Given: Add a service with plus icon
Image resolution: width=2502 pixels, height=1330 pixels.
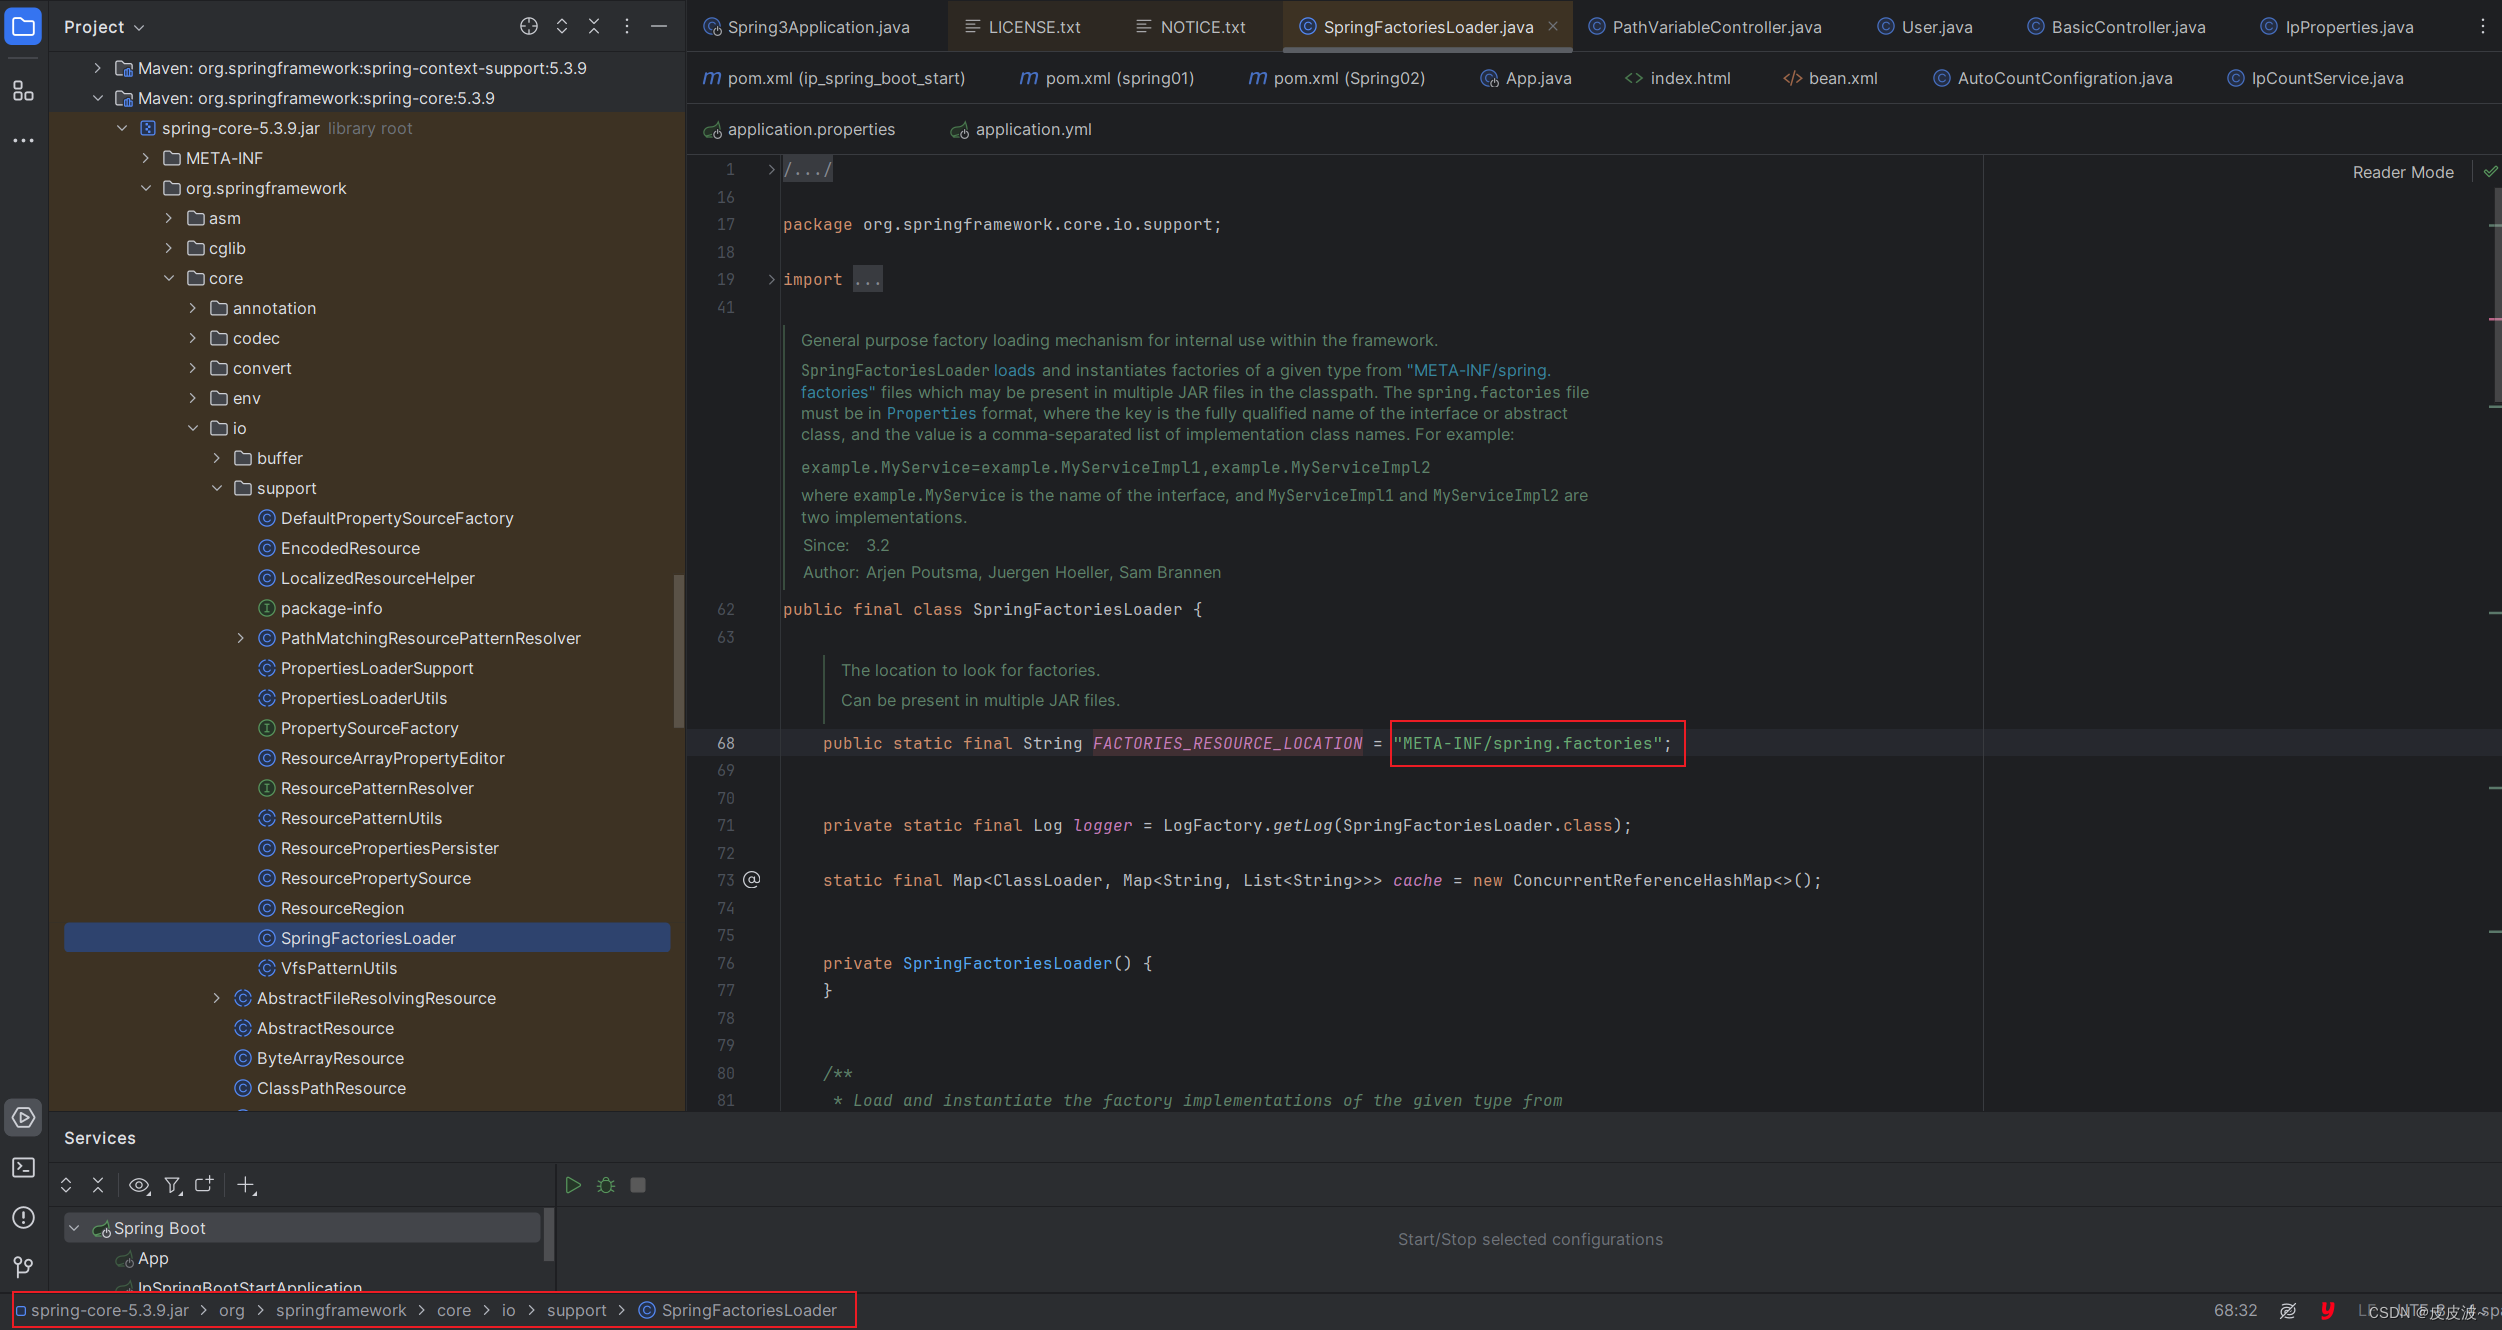Looking at the screenshot, I should (246, 1185).
